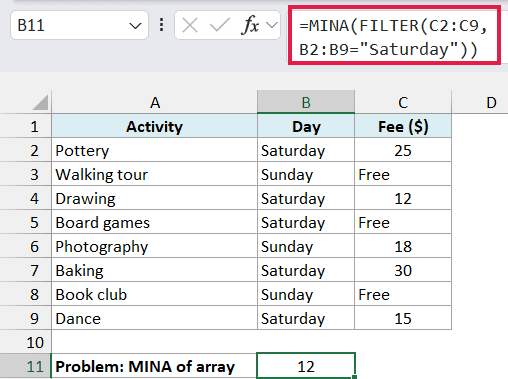Select Photography's Sunday cell

pos(306,246)
